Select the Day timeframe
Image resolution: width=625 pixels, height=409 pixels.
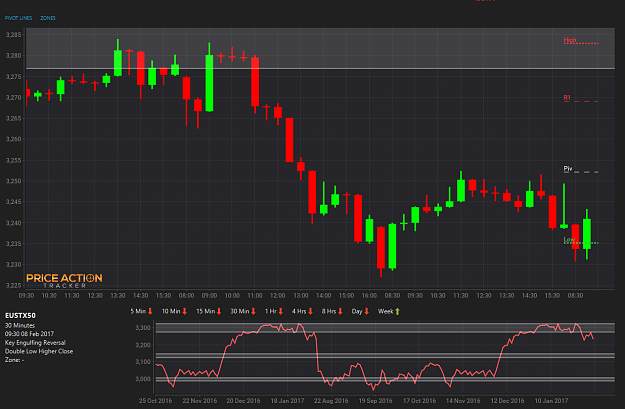tap(357, 311)
